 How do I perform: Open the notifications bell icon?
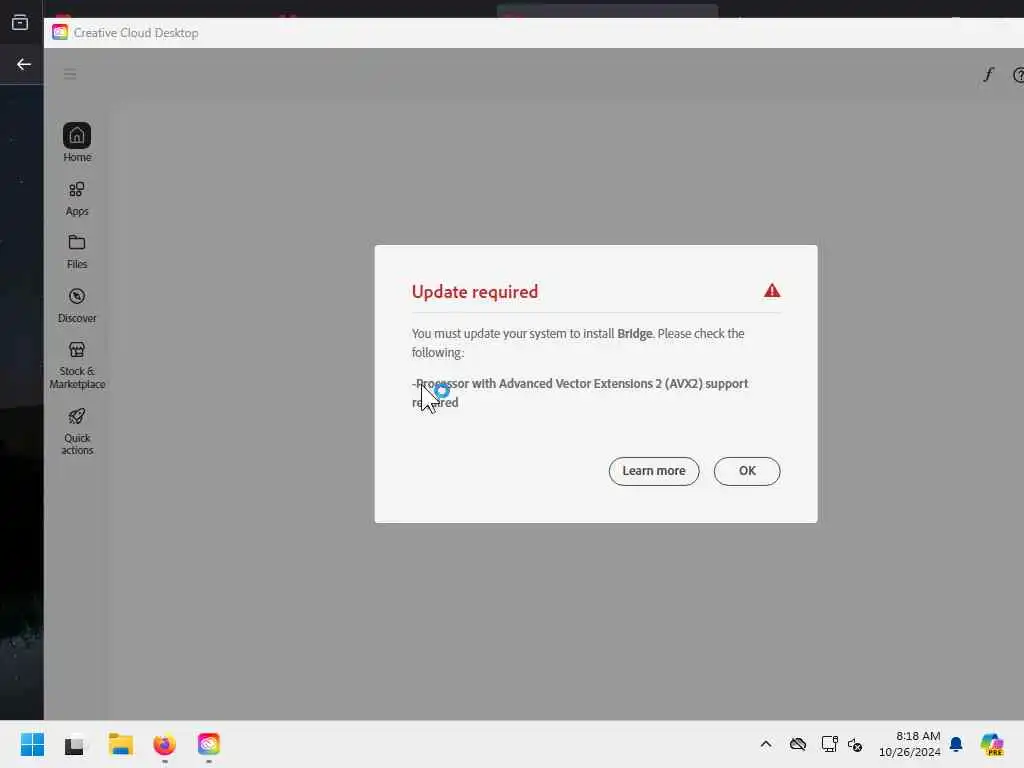point(956,744)
